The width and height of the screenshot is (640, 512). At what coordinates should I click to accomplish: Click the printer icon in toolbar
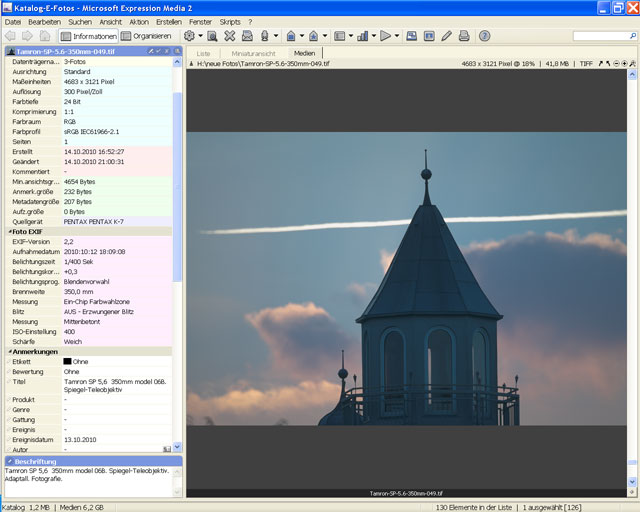point(463,36)
